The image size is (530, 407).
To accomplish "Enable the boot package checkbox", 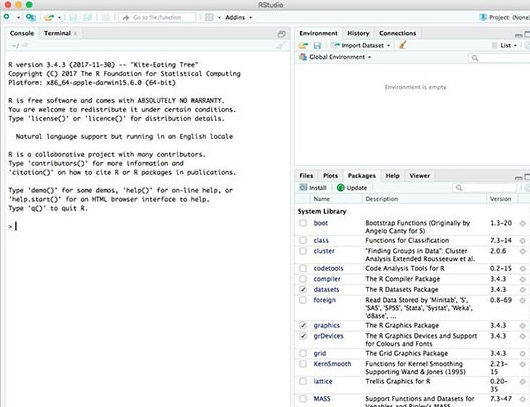I will coord(303,223).
